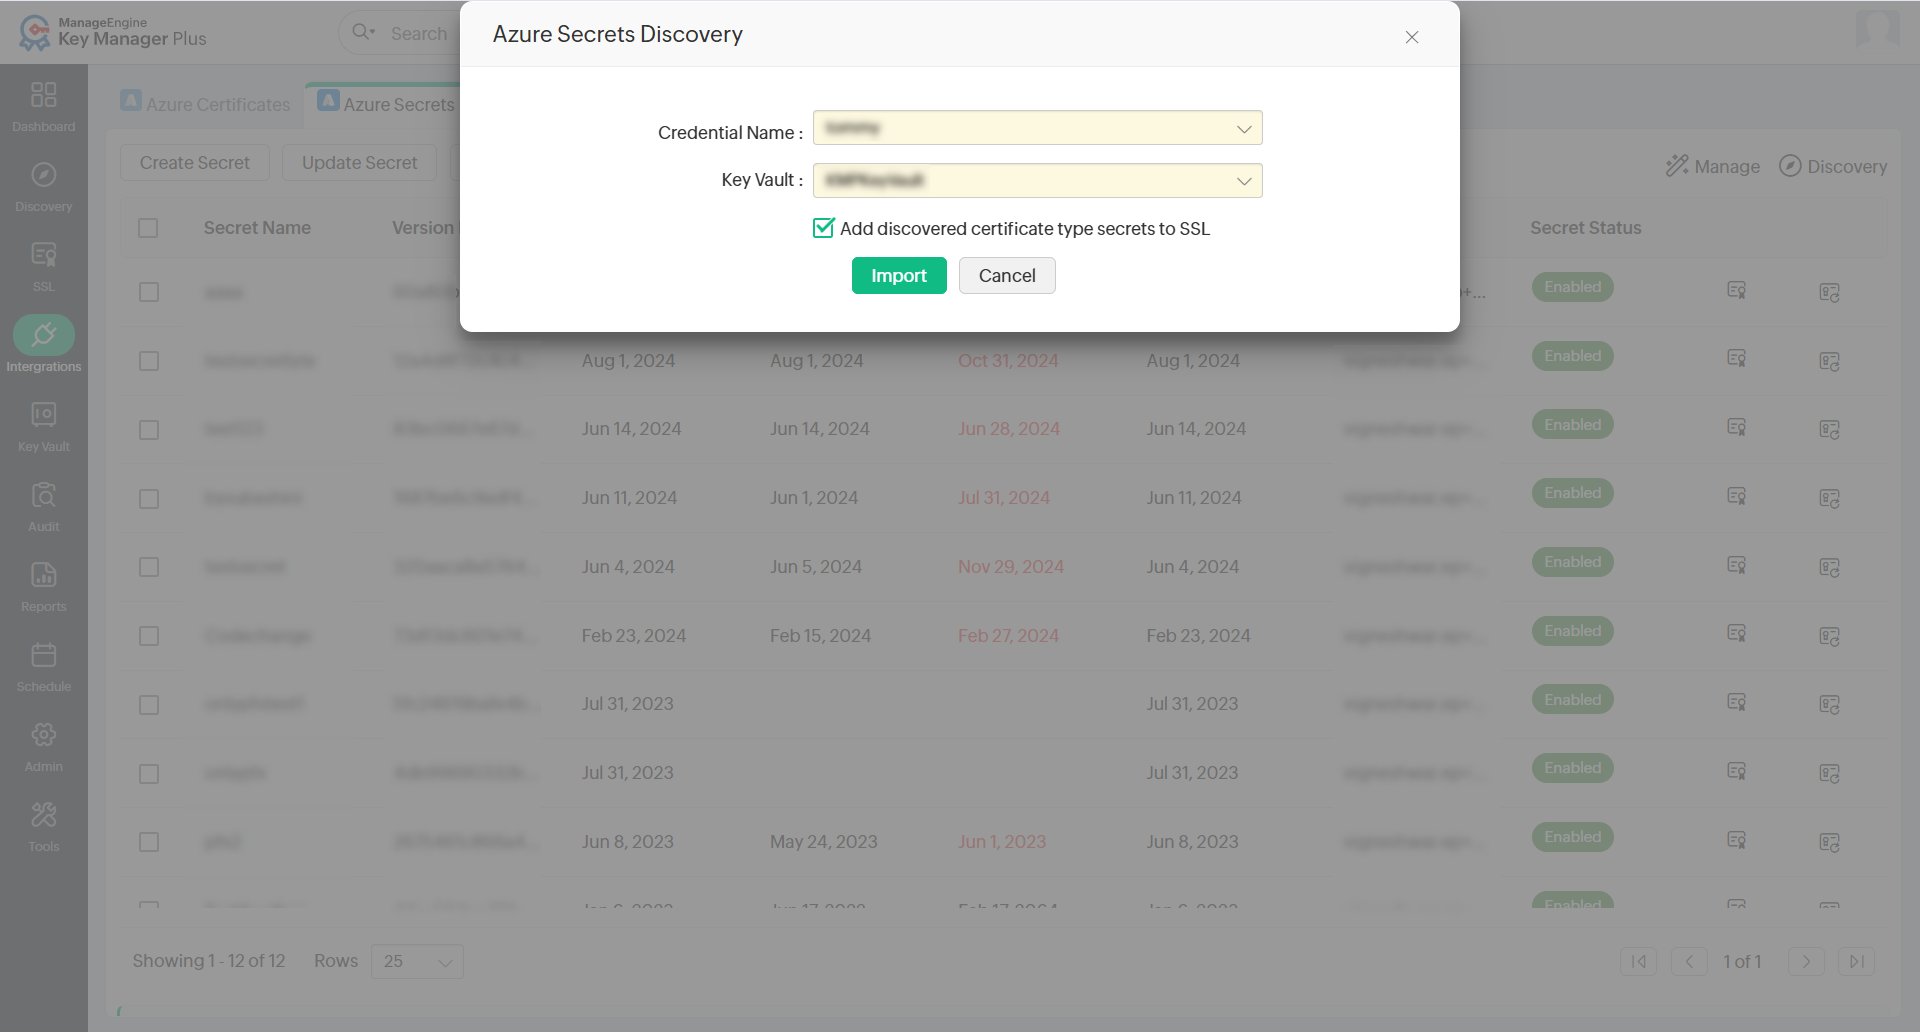
Task: Click the May 24, 2023 date cell
Action: pos(824,842)
